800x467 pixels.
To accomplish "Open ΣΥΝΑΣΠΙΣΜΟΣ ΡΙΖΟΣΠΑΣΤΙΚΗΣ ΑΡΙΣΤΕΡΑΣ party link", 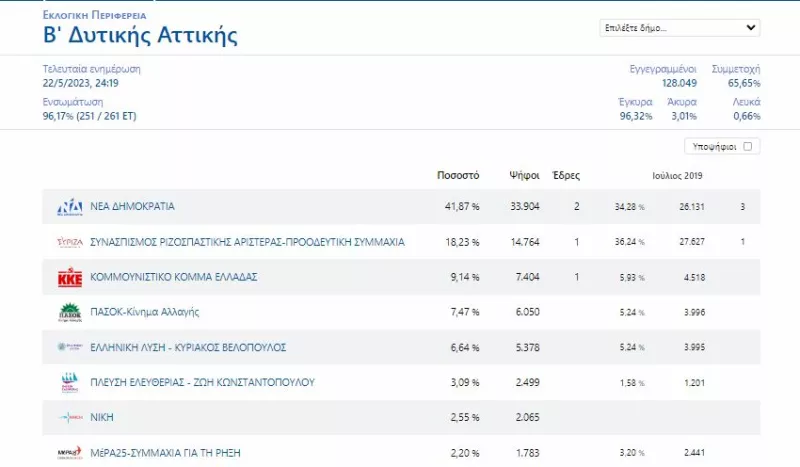I will point(247,242).
